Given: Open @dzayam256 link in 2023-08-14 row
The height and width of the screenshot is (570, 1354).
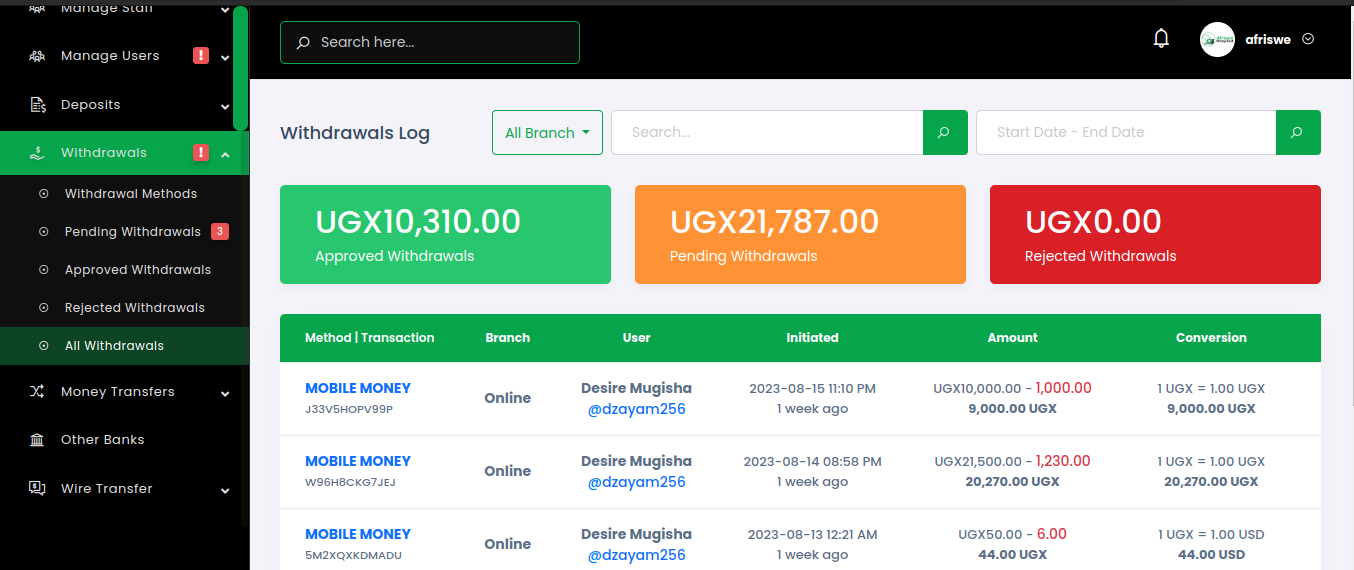Looking at the screenshot, I should pos(637,482).
